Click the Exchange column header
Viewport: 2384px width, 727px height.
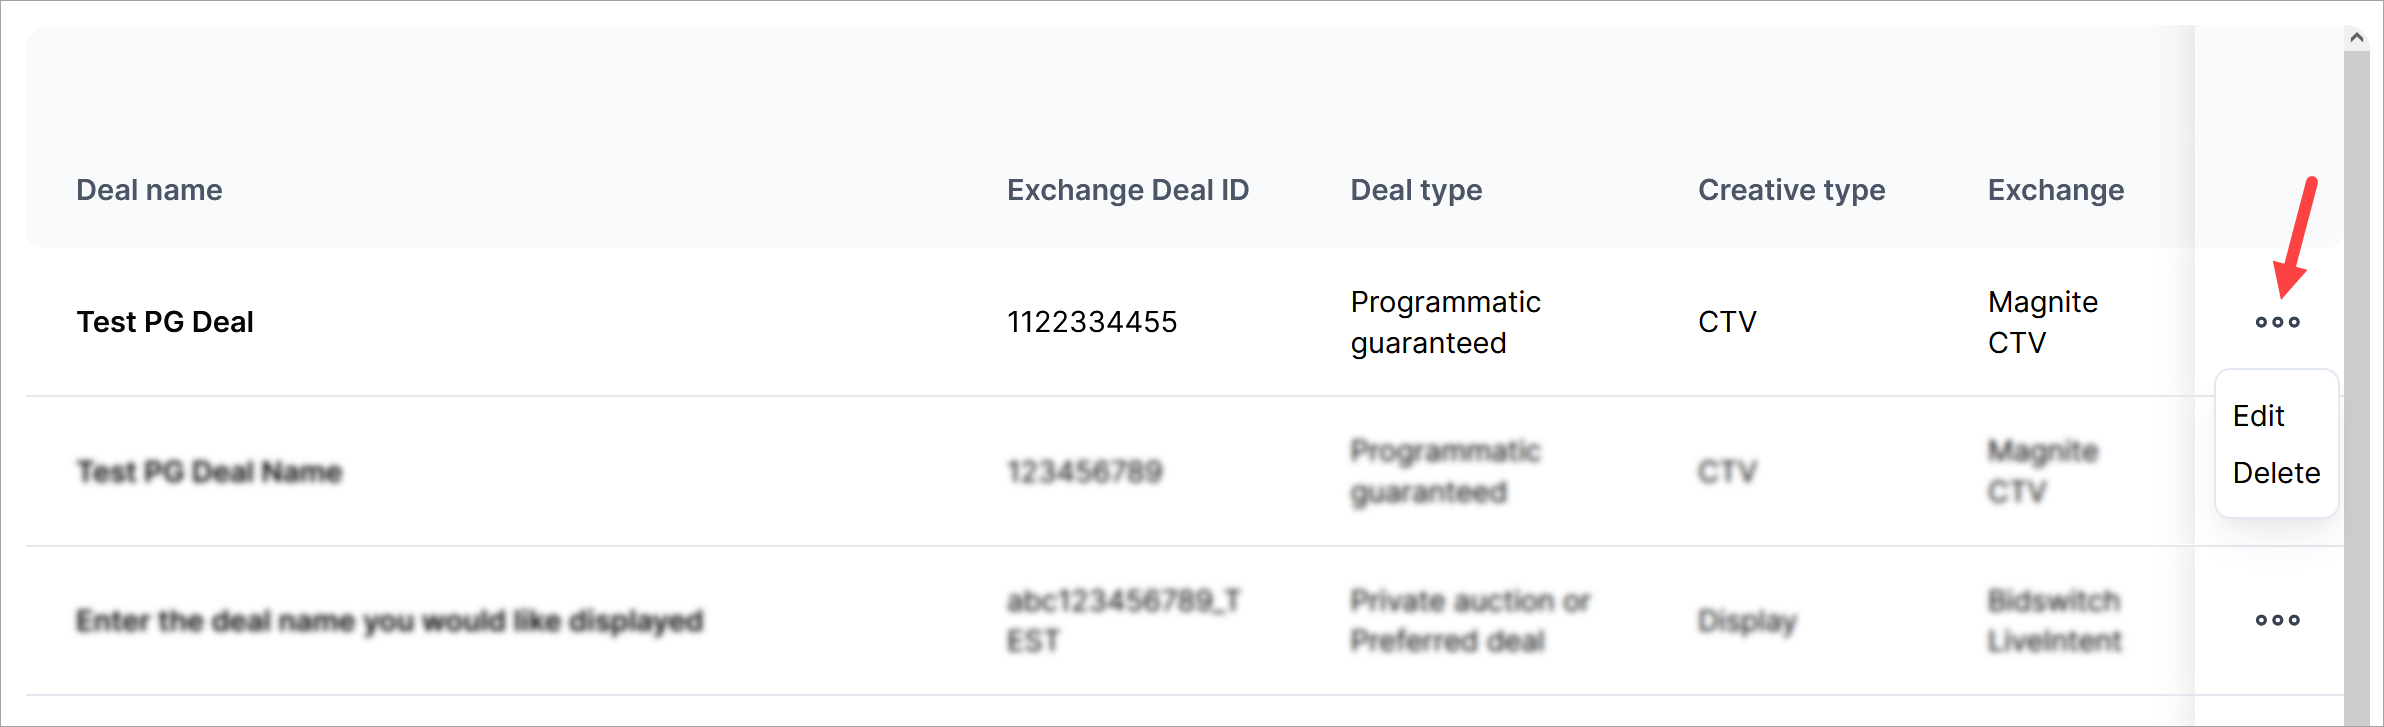(x=2055, y=190)
